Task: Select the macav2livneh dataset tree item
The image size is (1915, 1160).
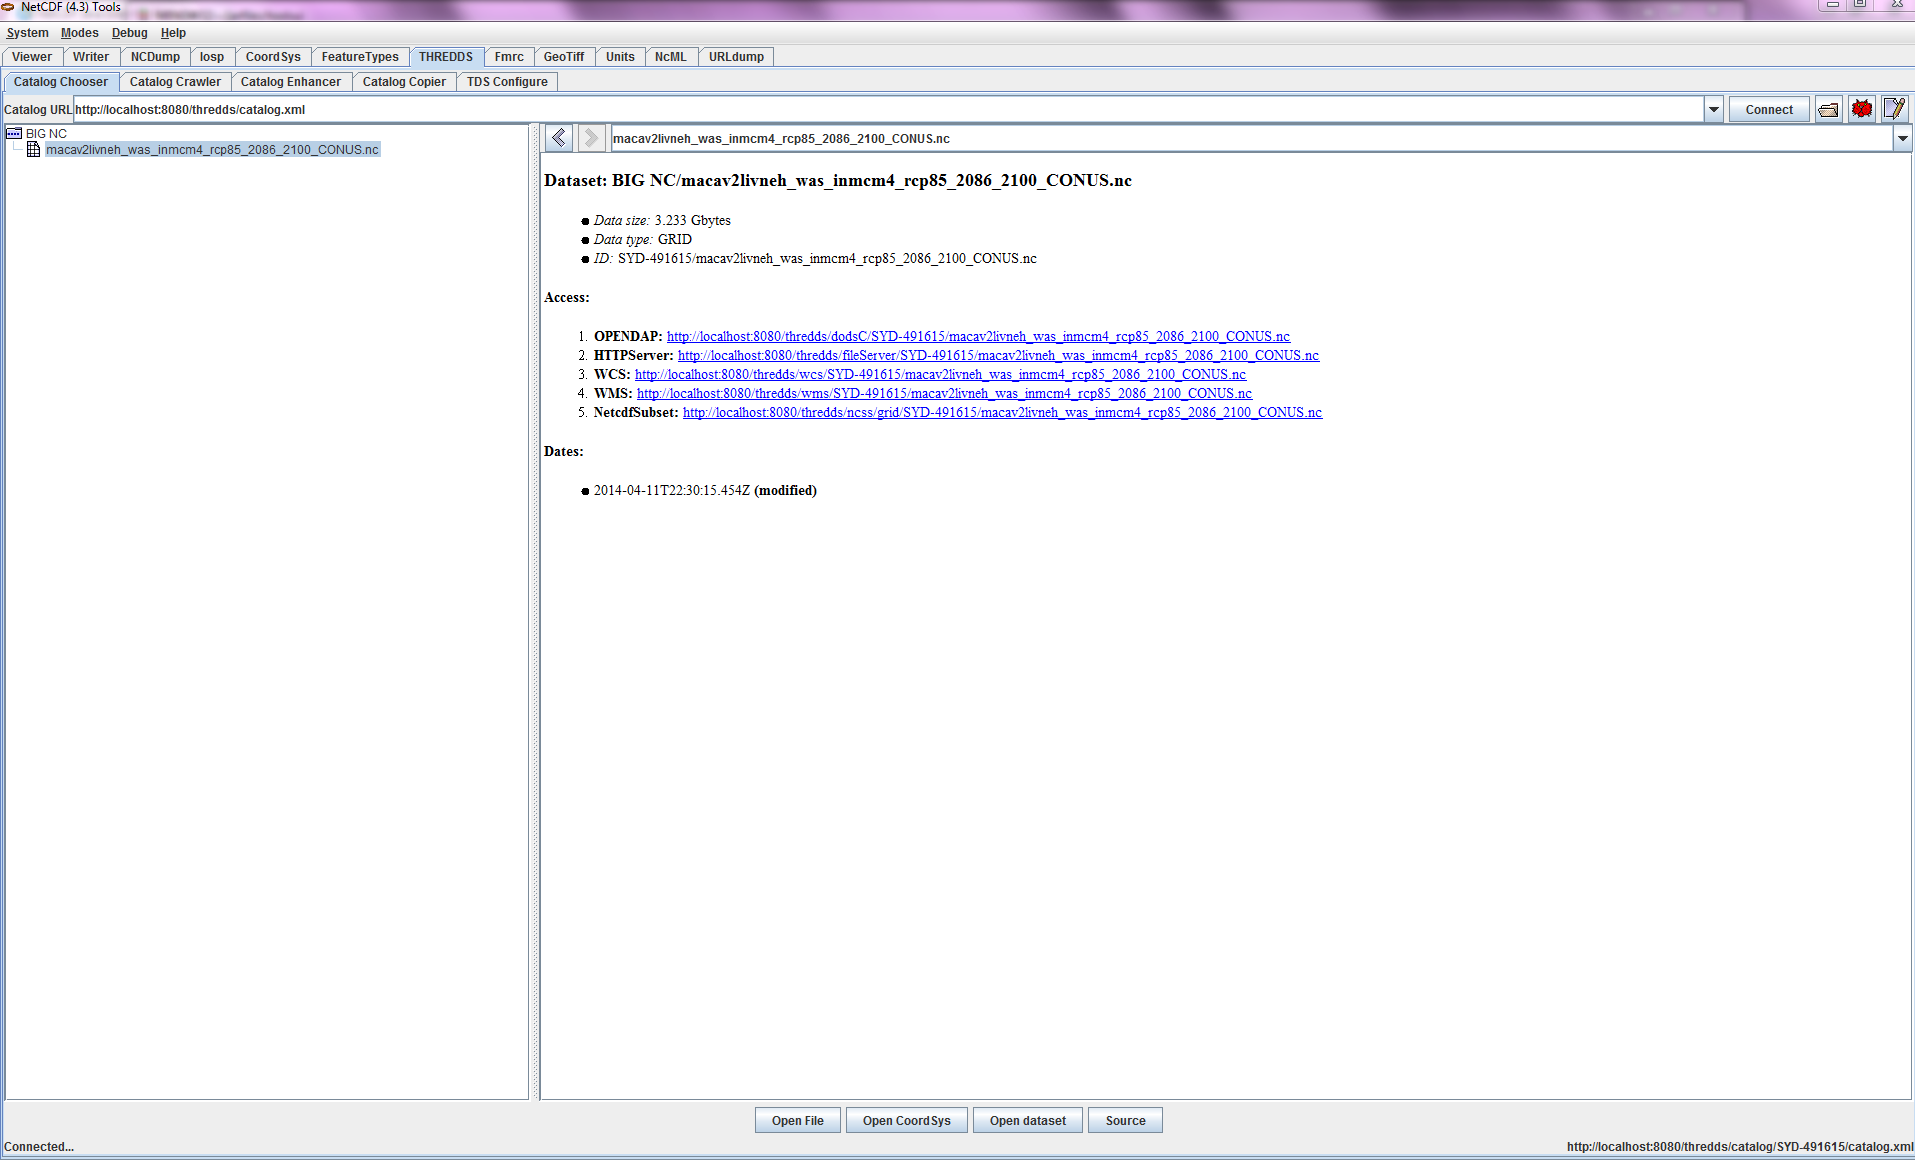Action: (x=212, y=150)
